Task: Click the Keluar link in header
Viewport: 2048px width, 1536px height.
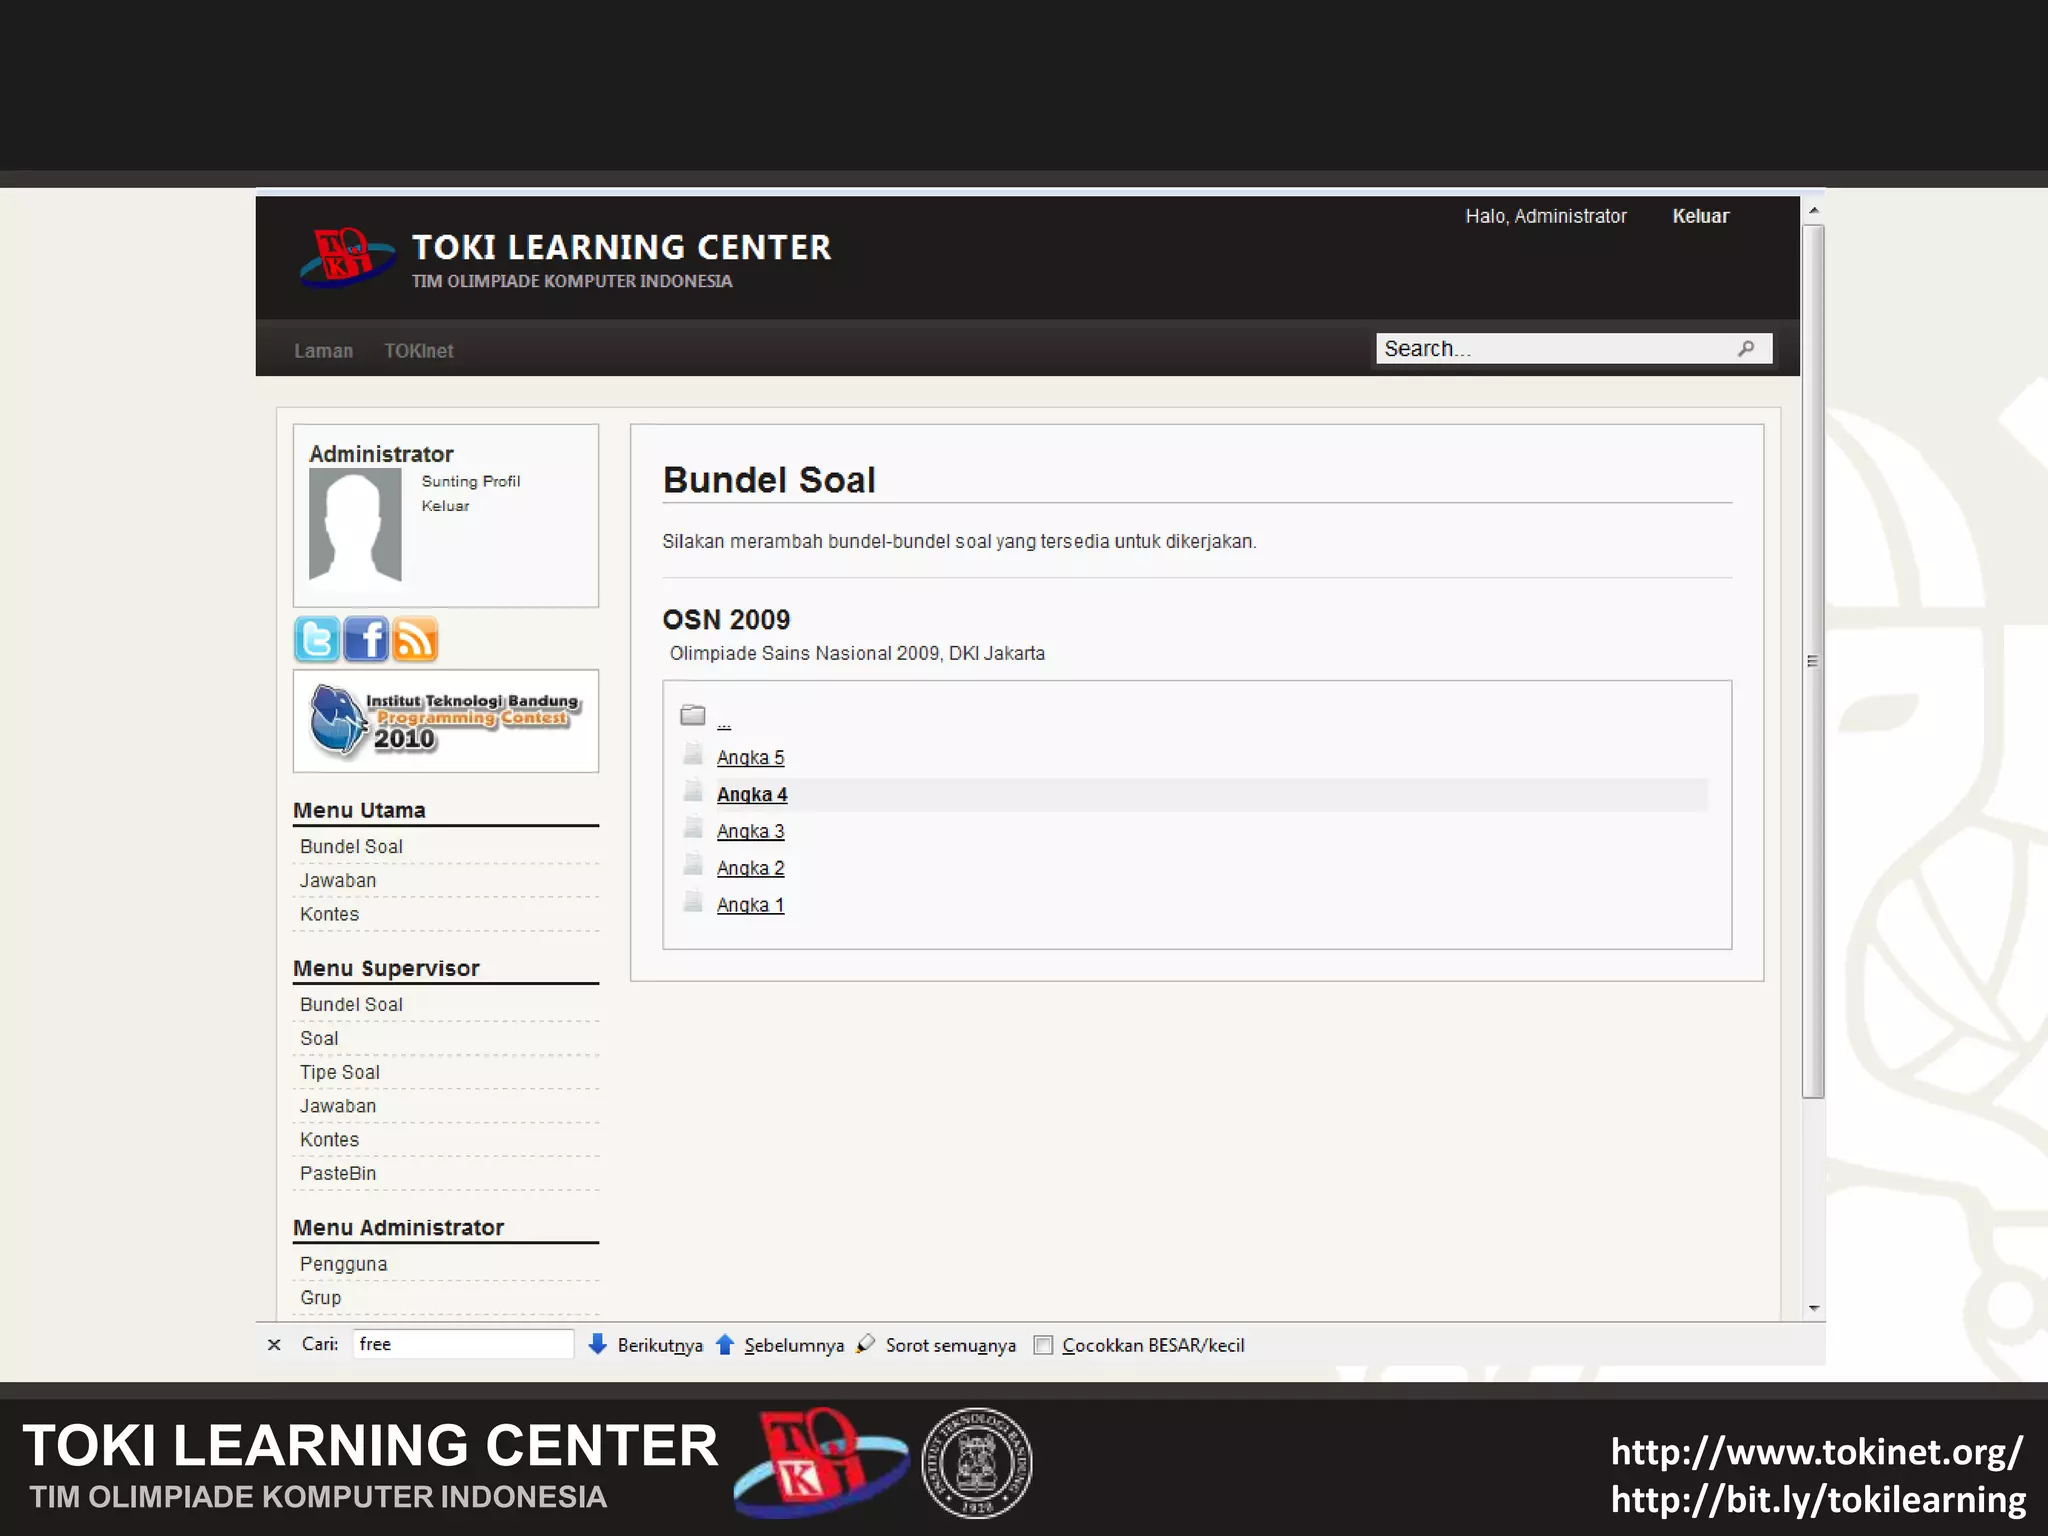Action: (x=1700, y=216)
